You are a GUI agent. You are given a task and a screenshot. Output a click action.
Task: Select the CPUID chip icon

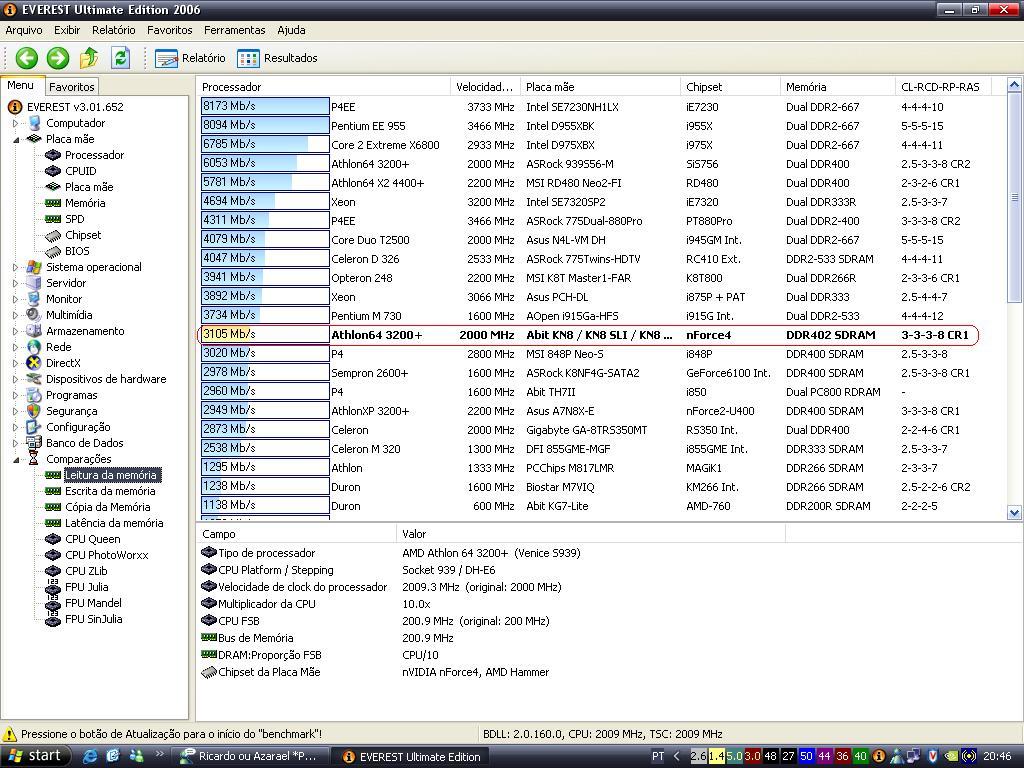pos(53,171)
